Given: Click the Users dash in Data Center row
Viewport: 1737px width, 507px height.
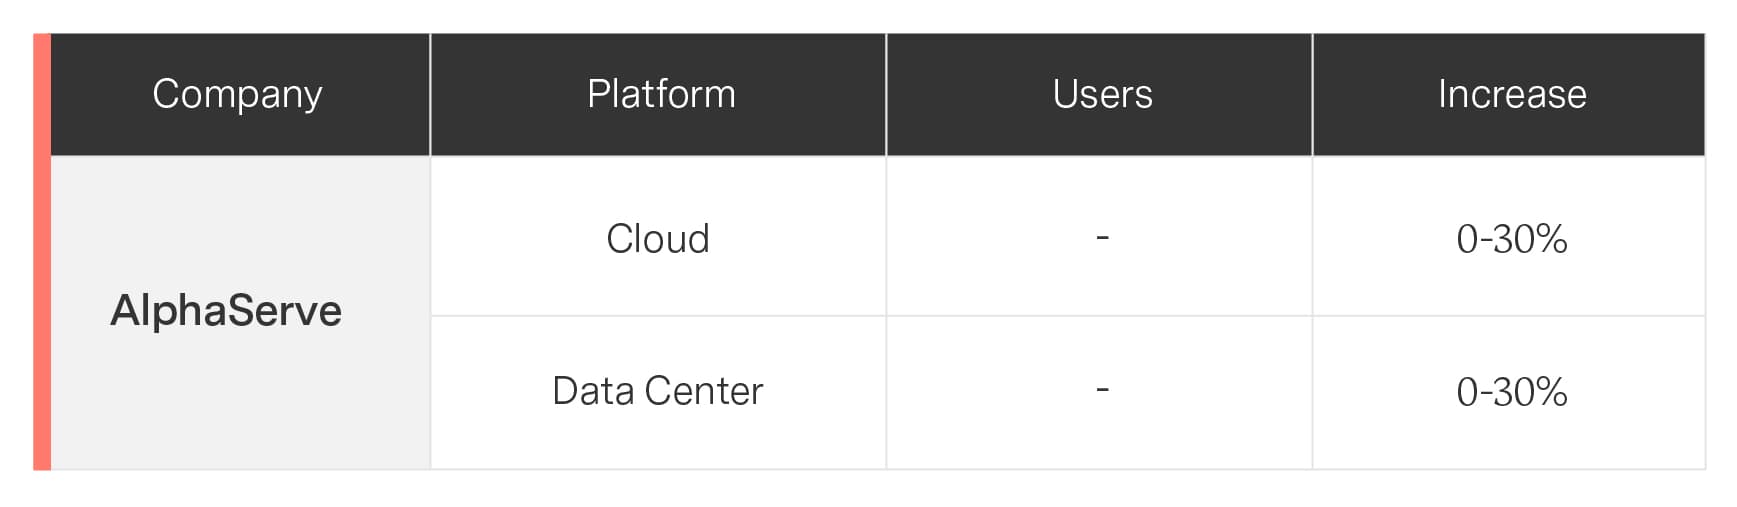Looking at the screenshot, I should 1102,390.
